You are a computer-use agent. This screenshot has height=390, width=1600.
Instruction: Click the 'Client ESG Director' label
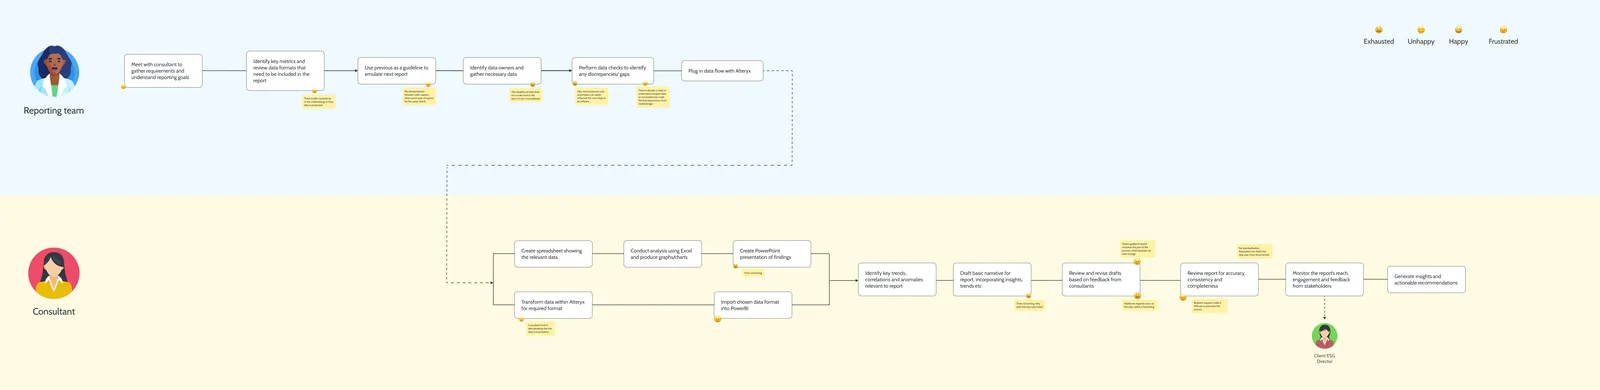coord(1325,358)
